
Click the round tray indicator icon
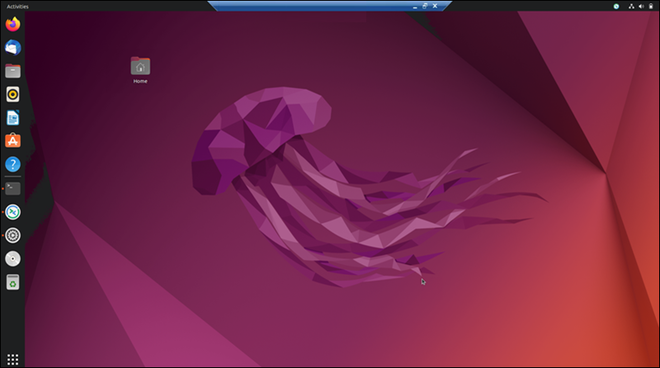[x=616, y=6]
